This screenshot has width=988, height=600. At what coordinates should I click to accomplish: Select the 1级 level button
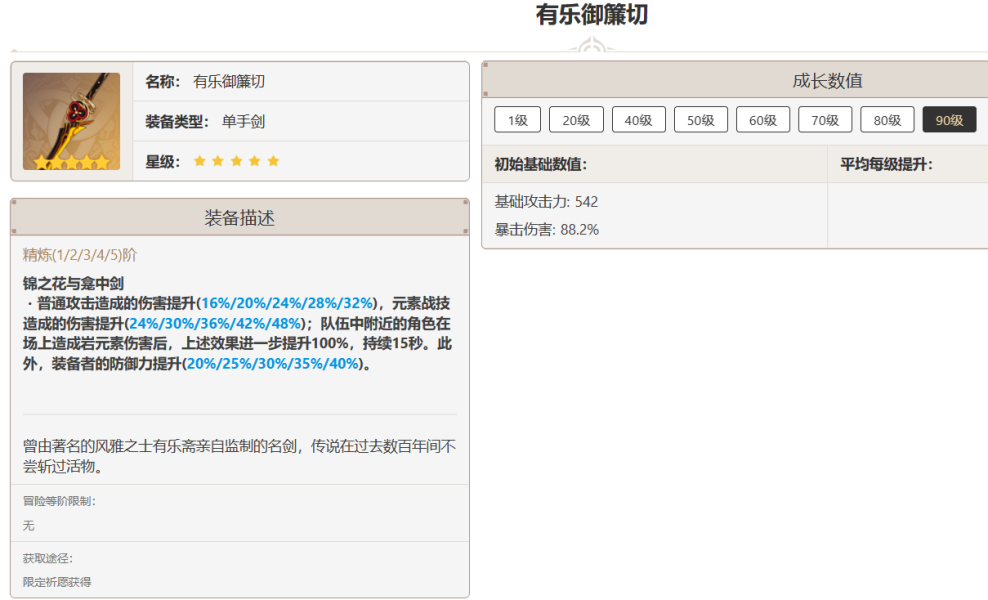517,120
